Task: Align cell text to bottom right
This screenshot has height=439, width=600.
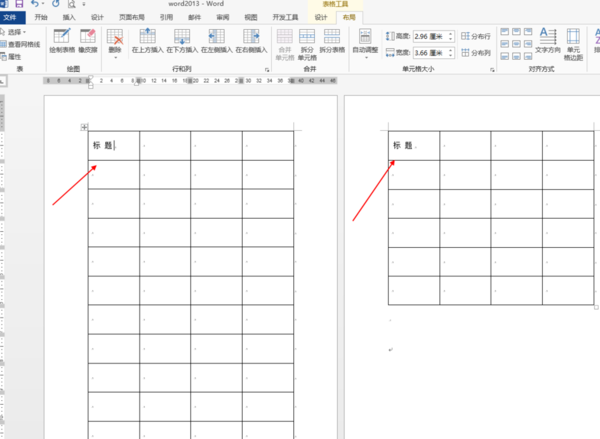Action: [528, 57]
